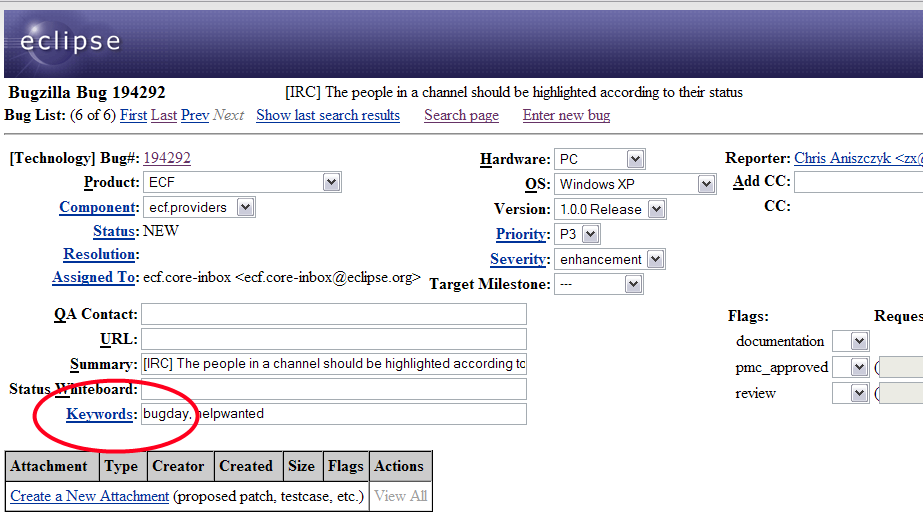Click the Bugzilla Bug 194292 heading
Viewport: 923px width, 513px height.
pyautogui.click(x=87, y=92)
